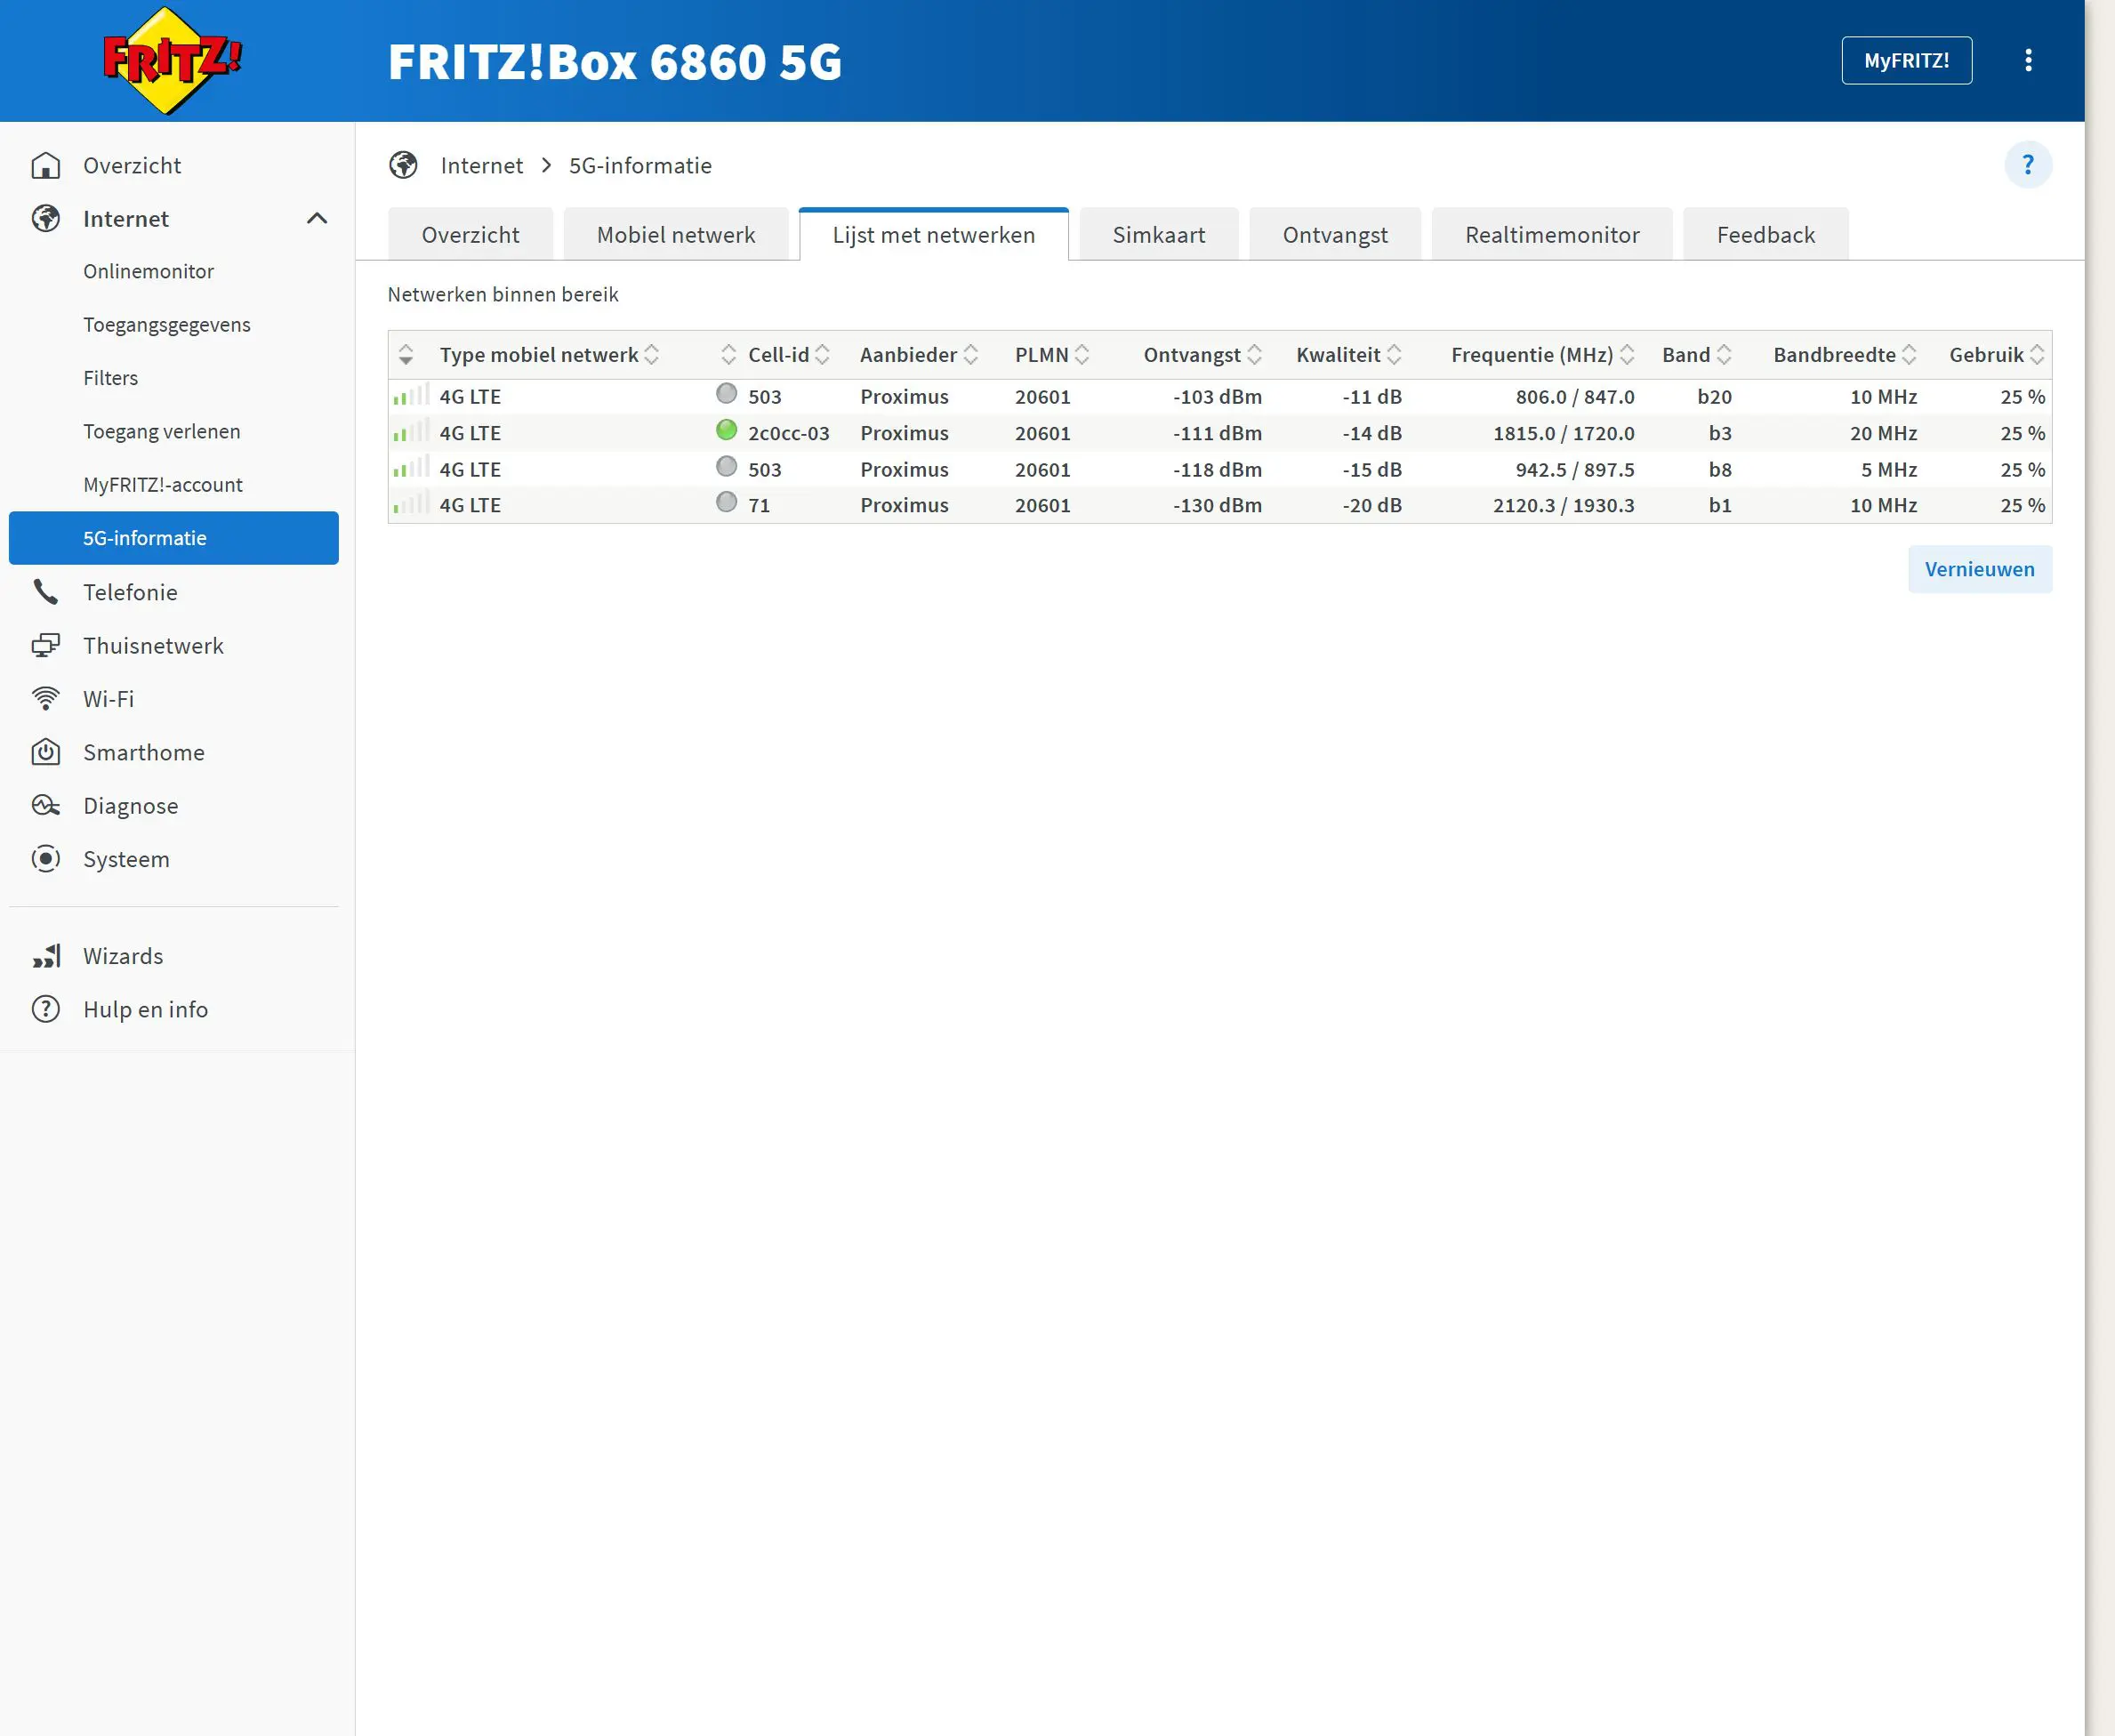Open Systeem using its sidebar icon
The image size is (2115, 1736).
click(x=46, y=858)
